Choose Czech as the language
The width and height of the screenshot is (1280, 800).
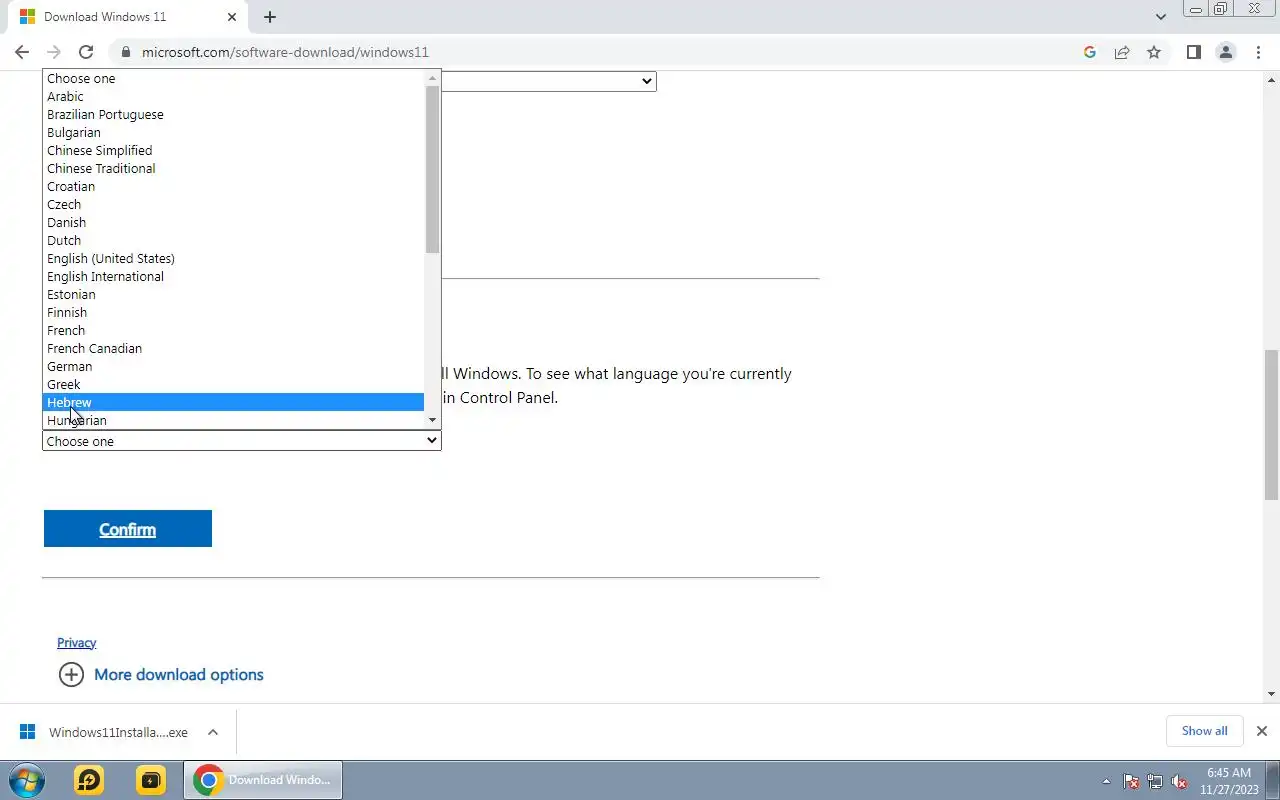pyautogui.click(x=234, y=204)
